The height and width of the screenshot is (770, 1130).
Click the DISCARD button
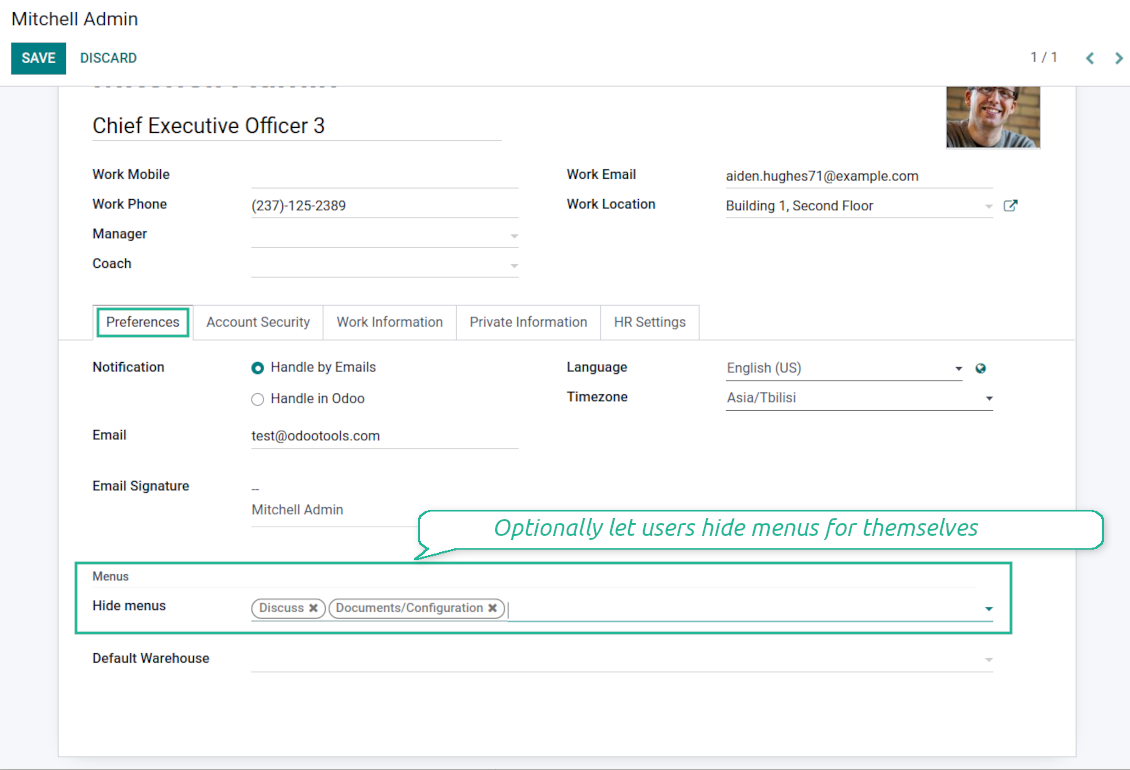108,58
